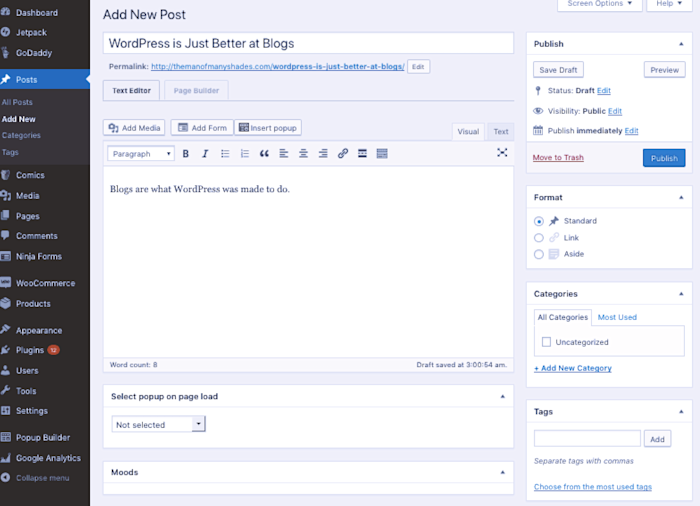Collapse the Categories panel
Screen dimensions: 700x506
click(x=681, y=294)
